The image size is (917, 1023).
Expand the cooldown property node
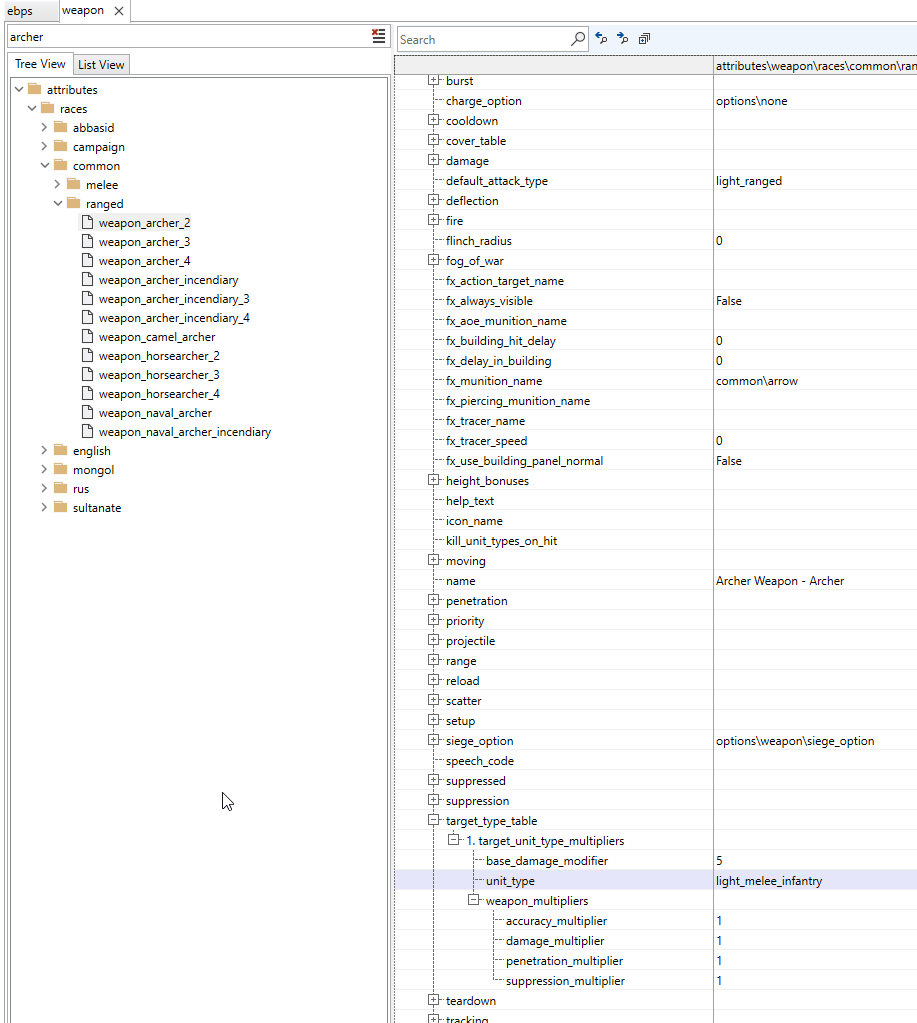(434, 120)
